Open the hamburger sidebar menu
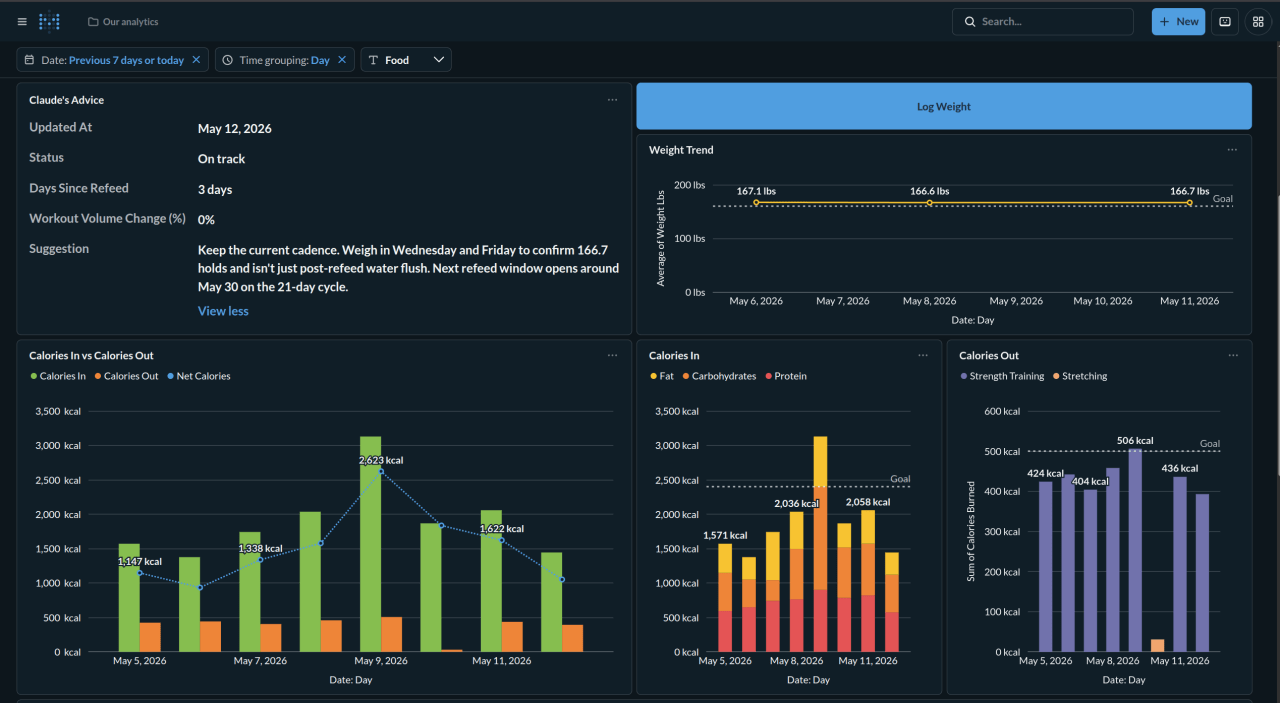This screenshot has height=703, width=1280. pos(22,21)
